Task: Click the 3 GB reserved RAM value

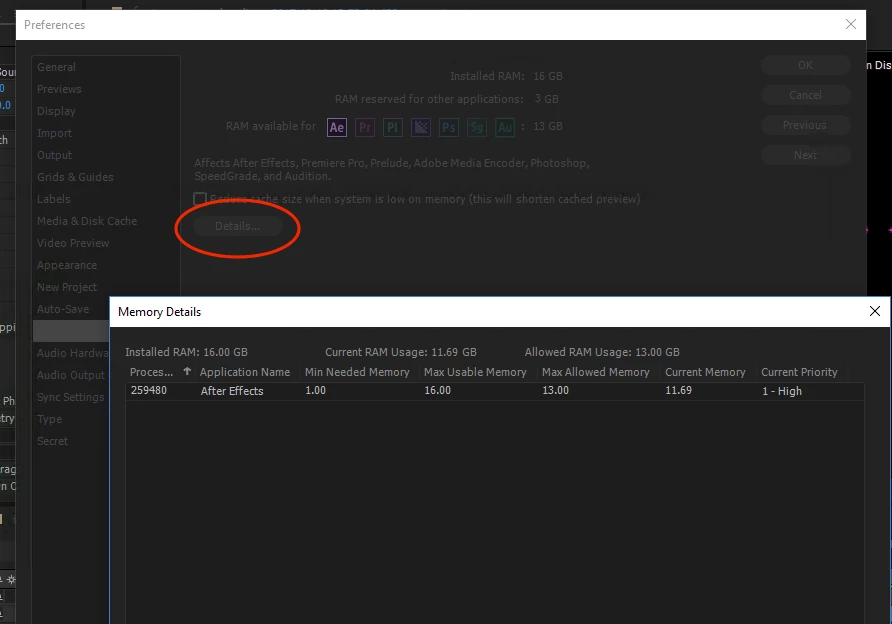Action: (547, 99)
